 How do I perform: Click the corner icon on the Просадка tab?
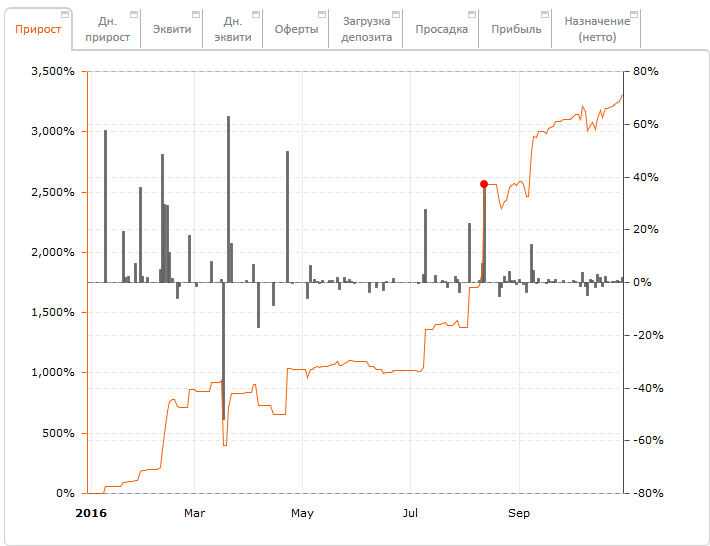[x=473, y=15]
